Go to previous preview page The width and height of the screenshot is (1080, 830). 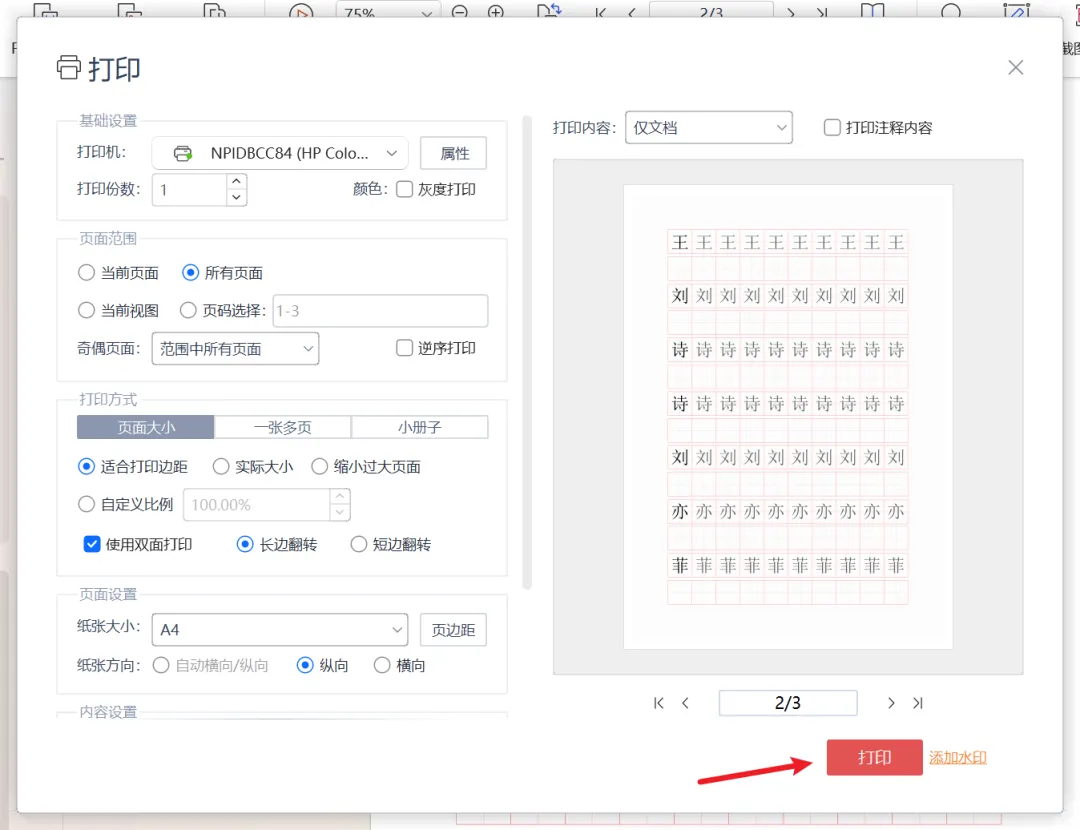click(x=685, y=703)
